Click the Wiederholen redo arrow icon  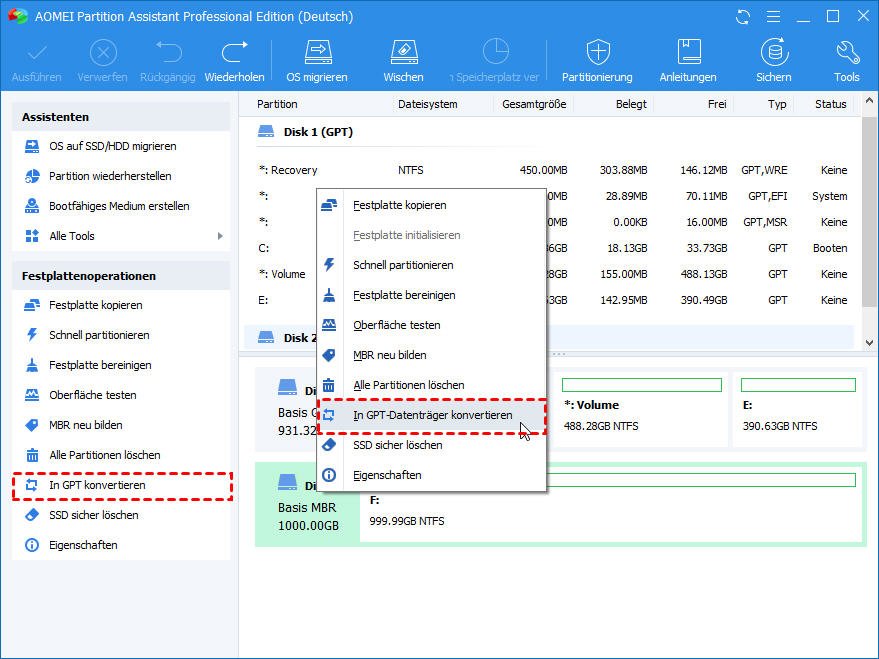coord(234,52)
